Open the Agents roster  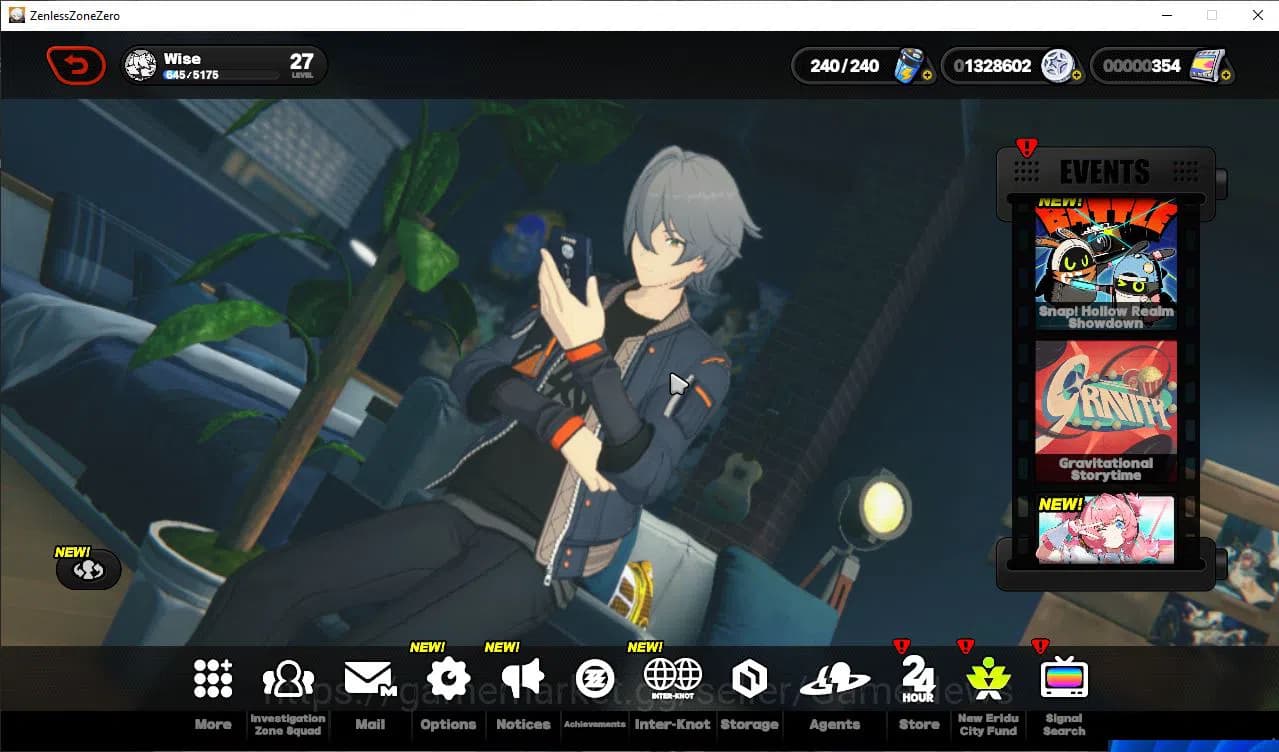(x=834, y=676)
